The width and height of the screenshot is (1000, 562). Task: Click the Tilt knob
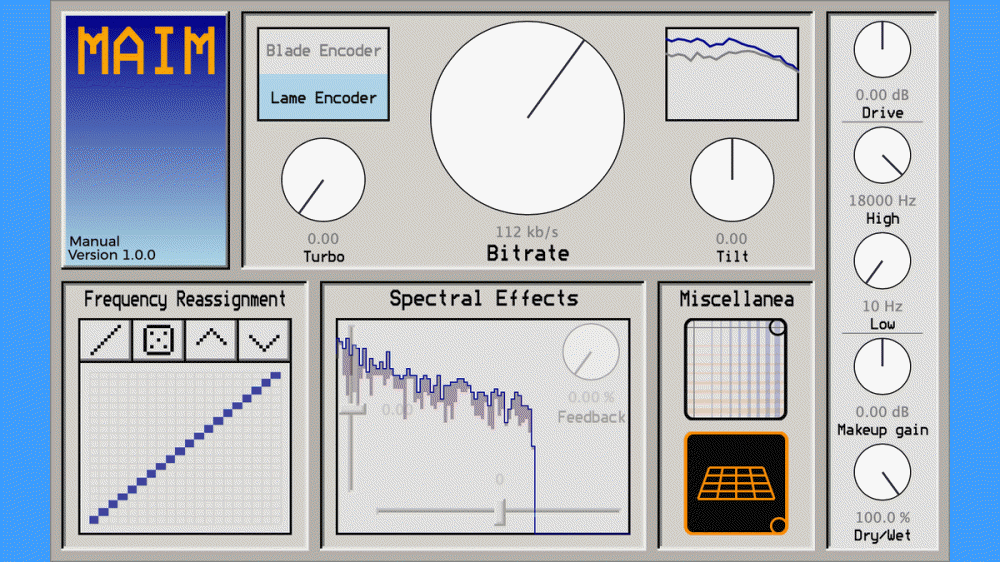(732, 180)
